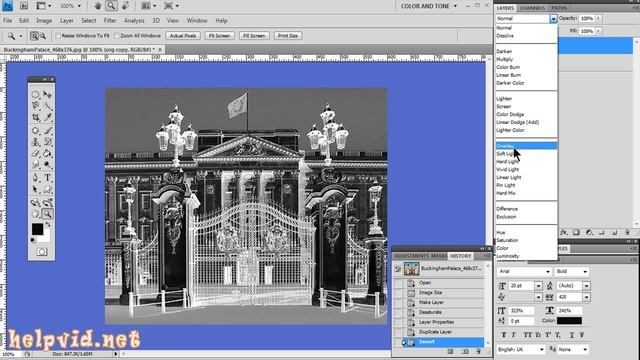The image size is (640, 360).
Task: Open the Image menu
Action: click(44, 20)
